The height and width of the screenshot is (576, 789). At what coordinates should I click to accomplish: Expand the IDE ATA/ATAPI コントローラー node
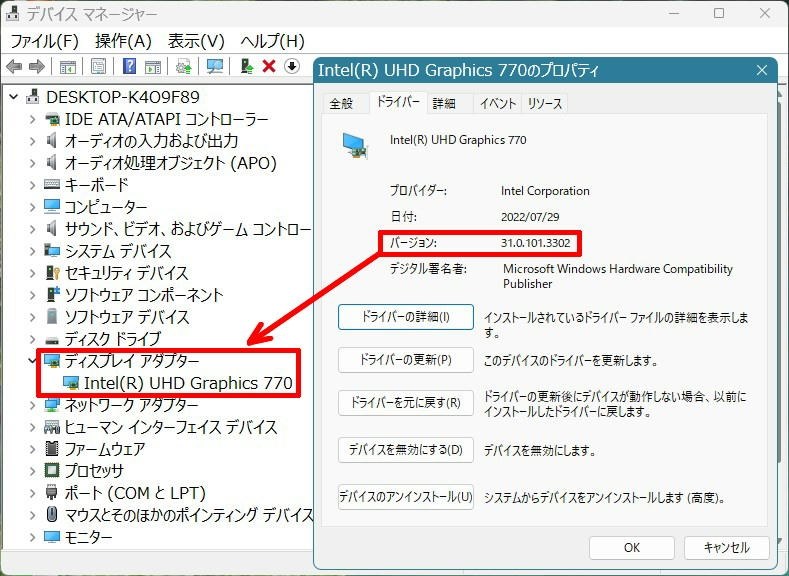point(33,119)
